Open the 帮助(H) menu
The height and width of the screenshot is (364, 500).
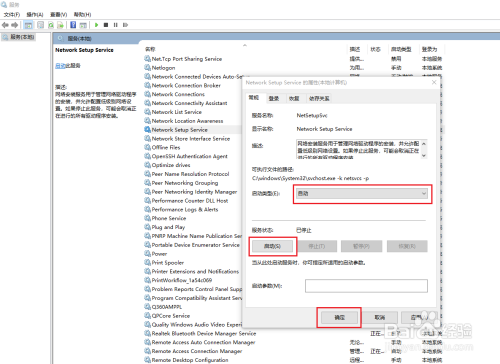pos(82,15)
